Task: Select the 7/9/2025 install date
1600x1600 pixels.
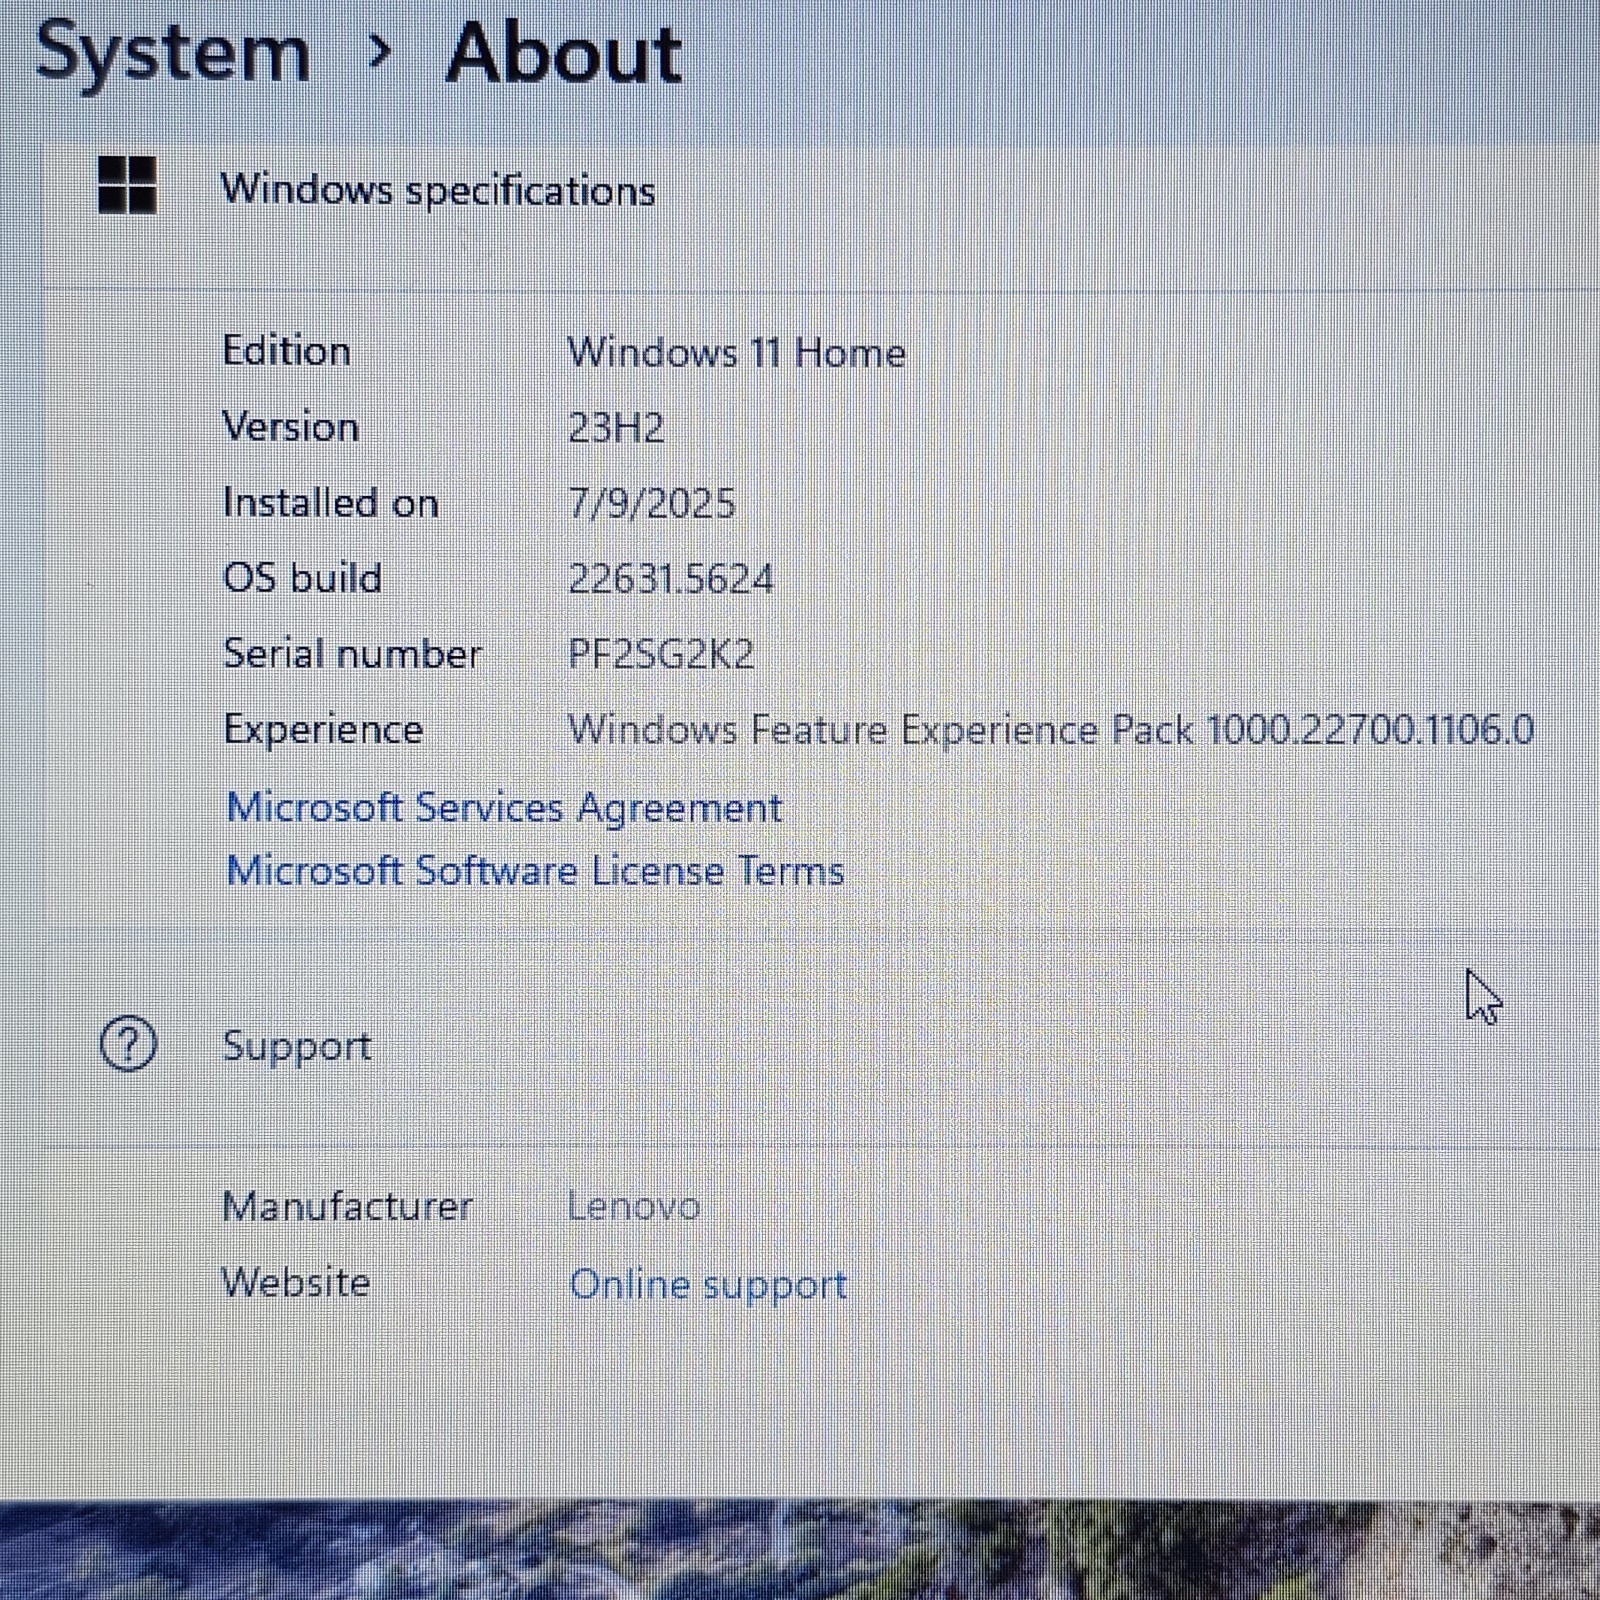Action: [651, 503]
